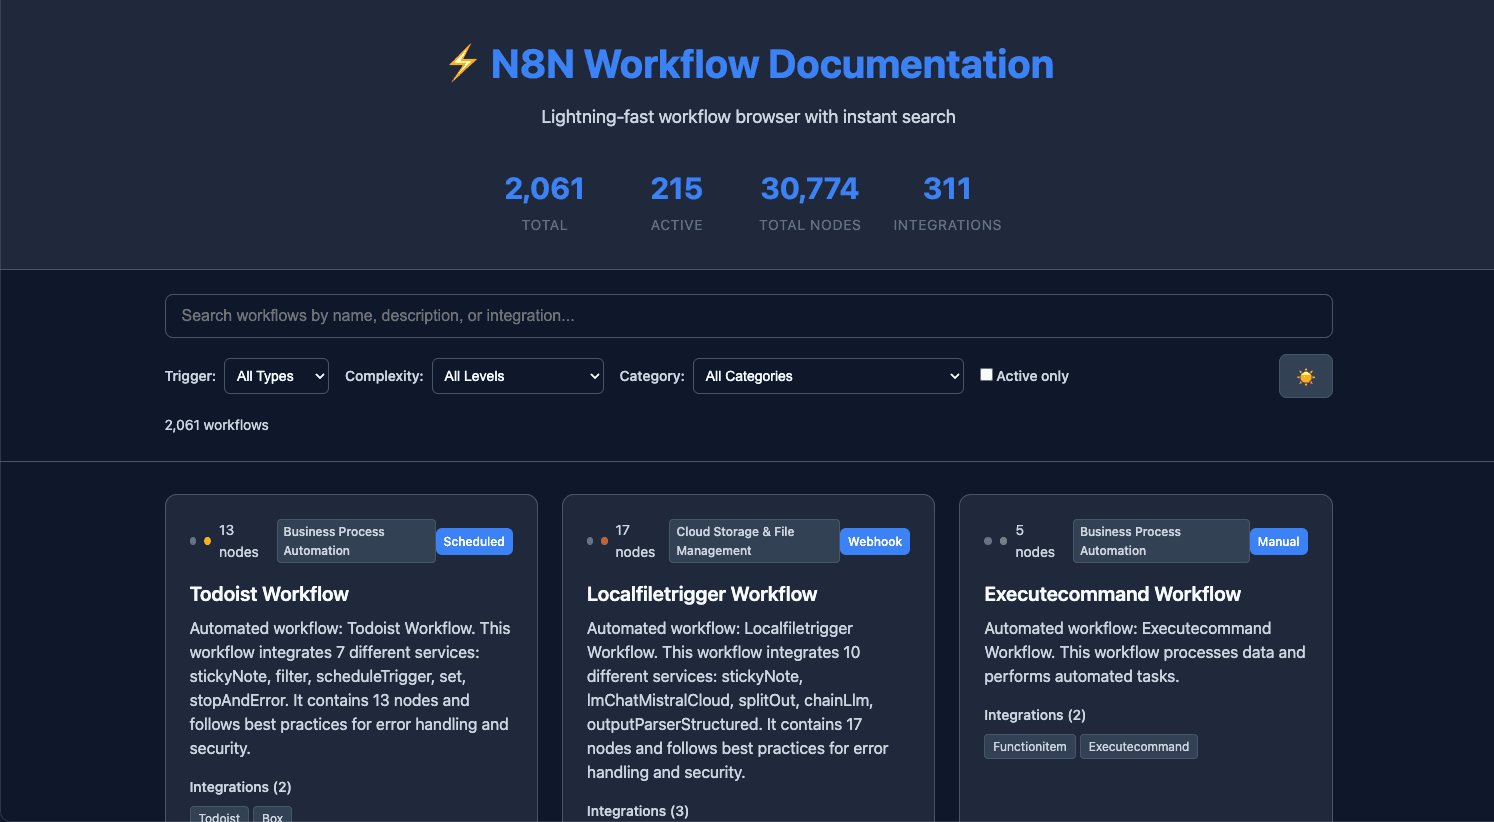Click the Todoist Workflow description paragraph
The height and width of the screenshot is (822, 1494).
pyautogui.click(x=350, y=688)
